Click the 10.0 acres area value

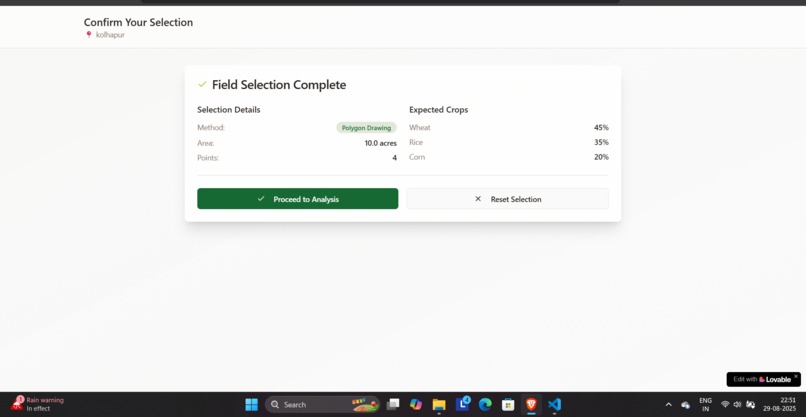click(x=381, y=143)
